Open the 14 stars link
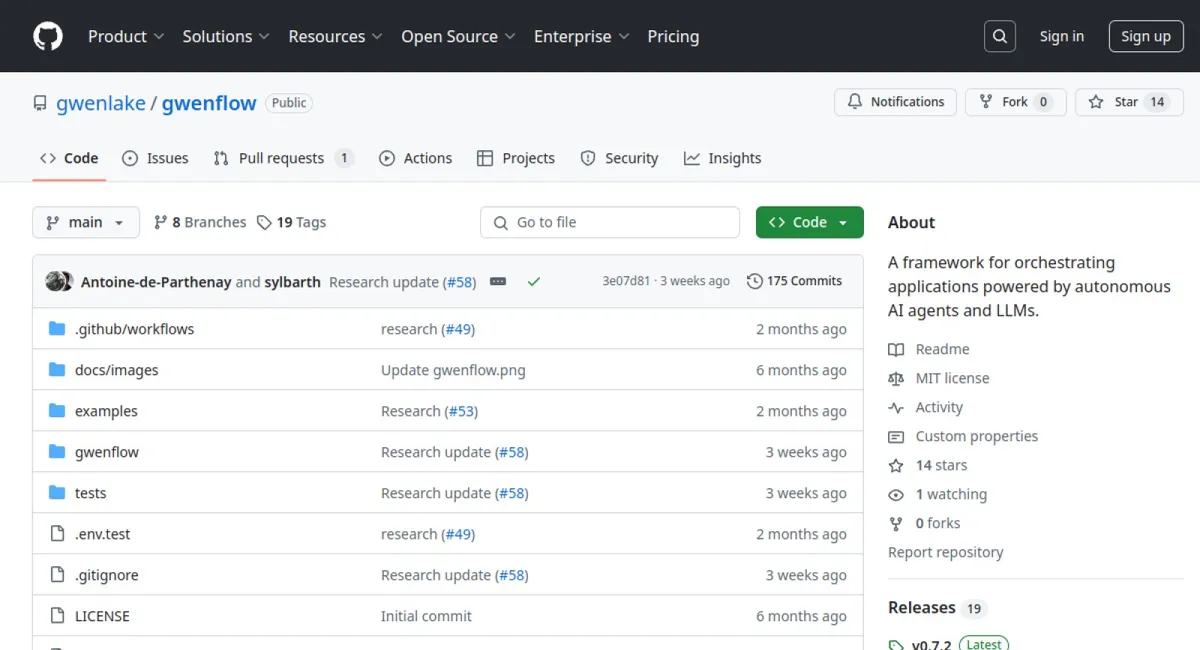The width and height of the screenshot is (1200, 650). click(941, 465)
